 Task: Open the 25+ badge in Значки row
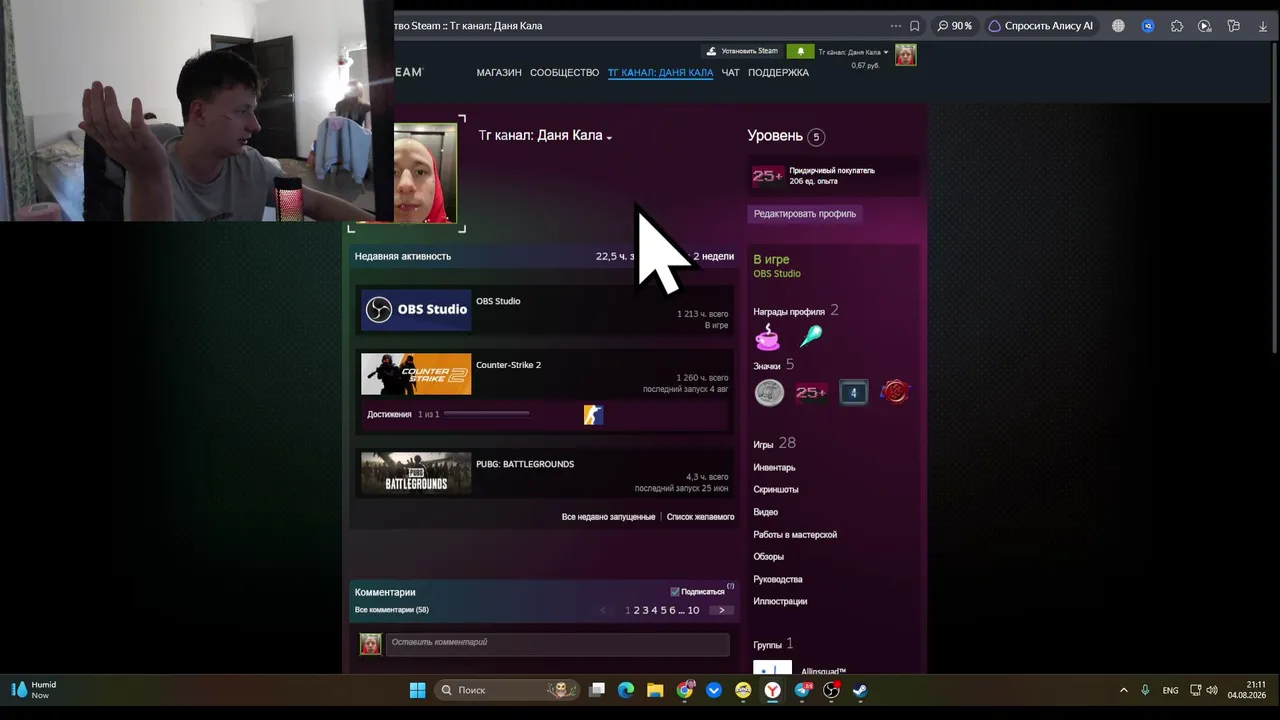click(811, 393)
